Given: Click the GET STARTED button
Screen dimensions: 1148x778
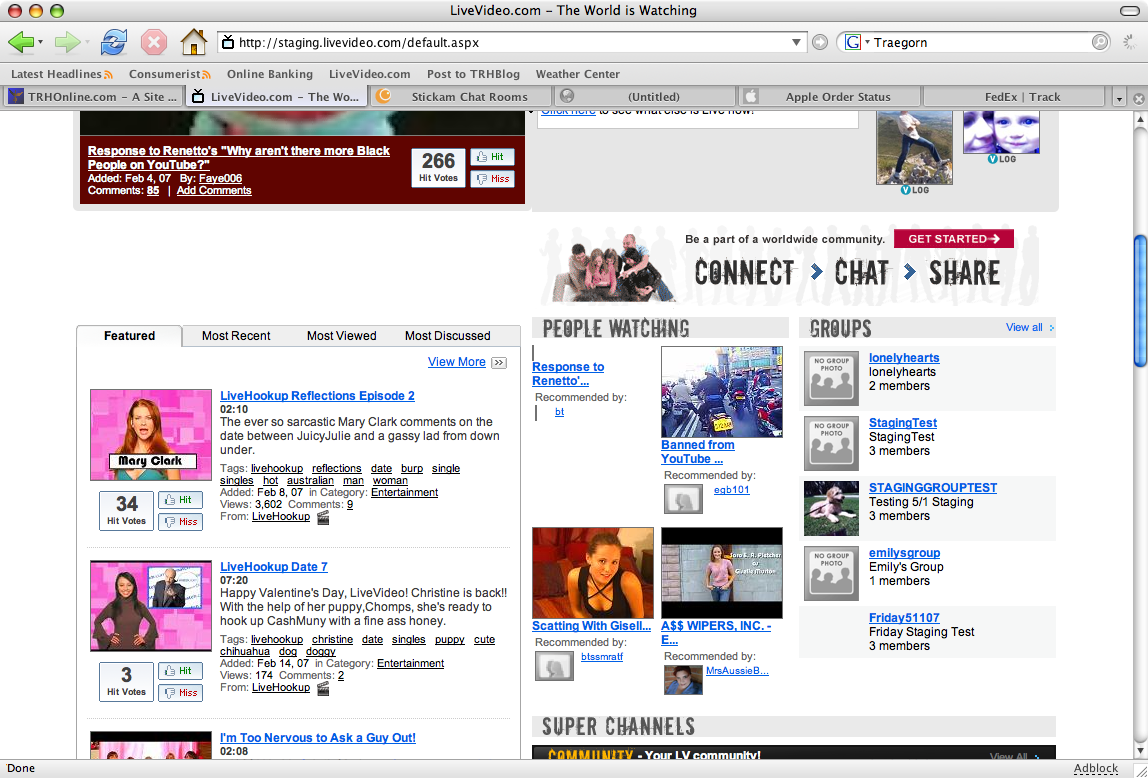Looking at the screenshot, I should 954,239.
